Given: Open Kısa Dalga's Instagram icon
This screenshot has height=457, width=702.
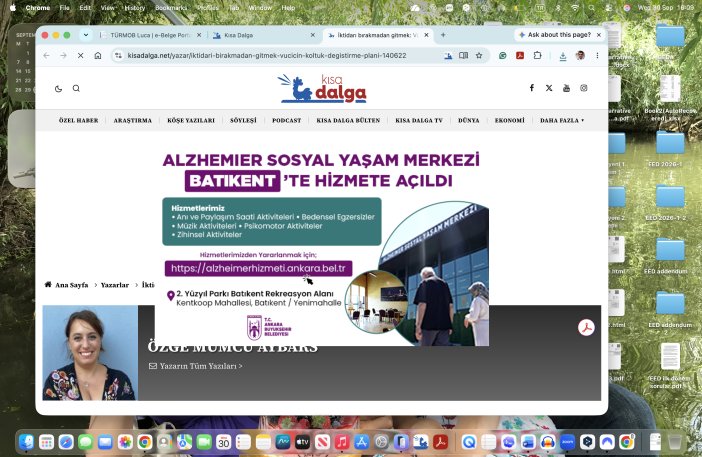Looking at the screenshot, I should click(x=584, y=88).
